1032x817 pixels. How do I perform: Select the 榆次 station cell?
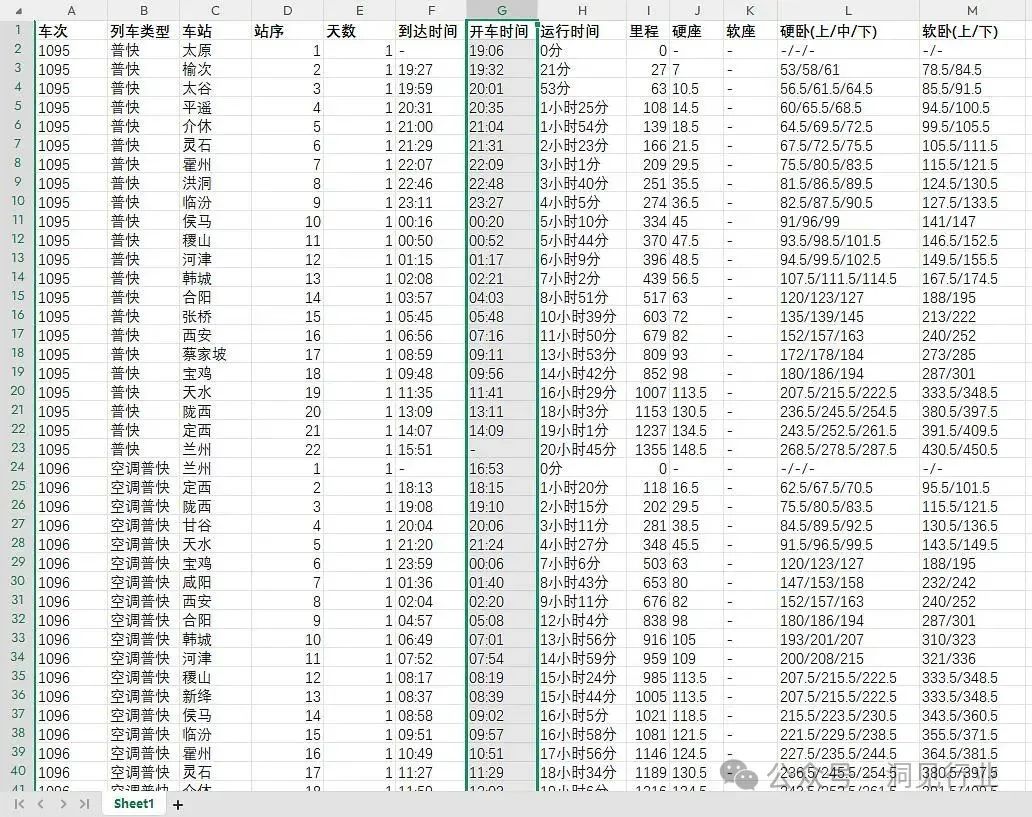point(215,70)
